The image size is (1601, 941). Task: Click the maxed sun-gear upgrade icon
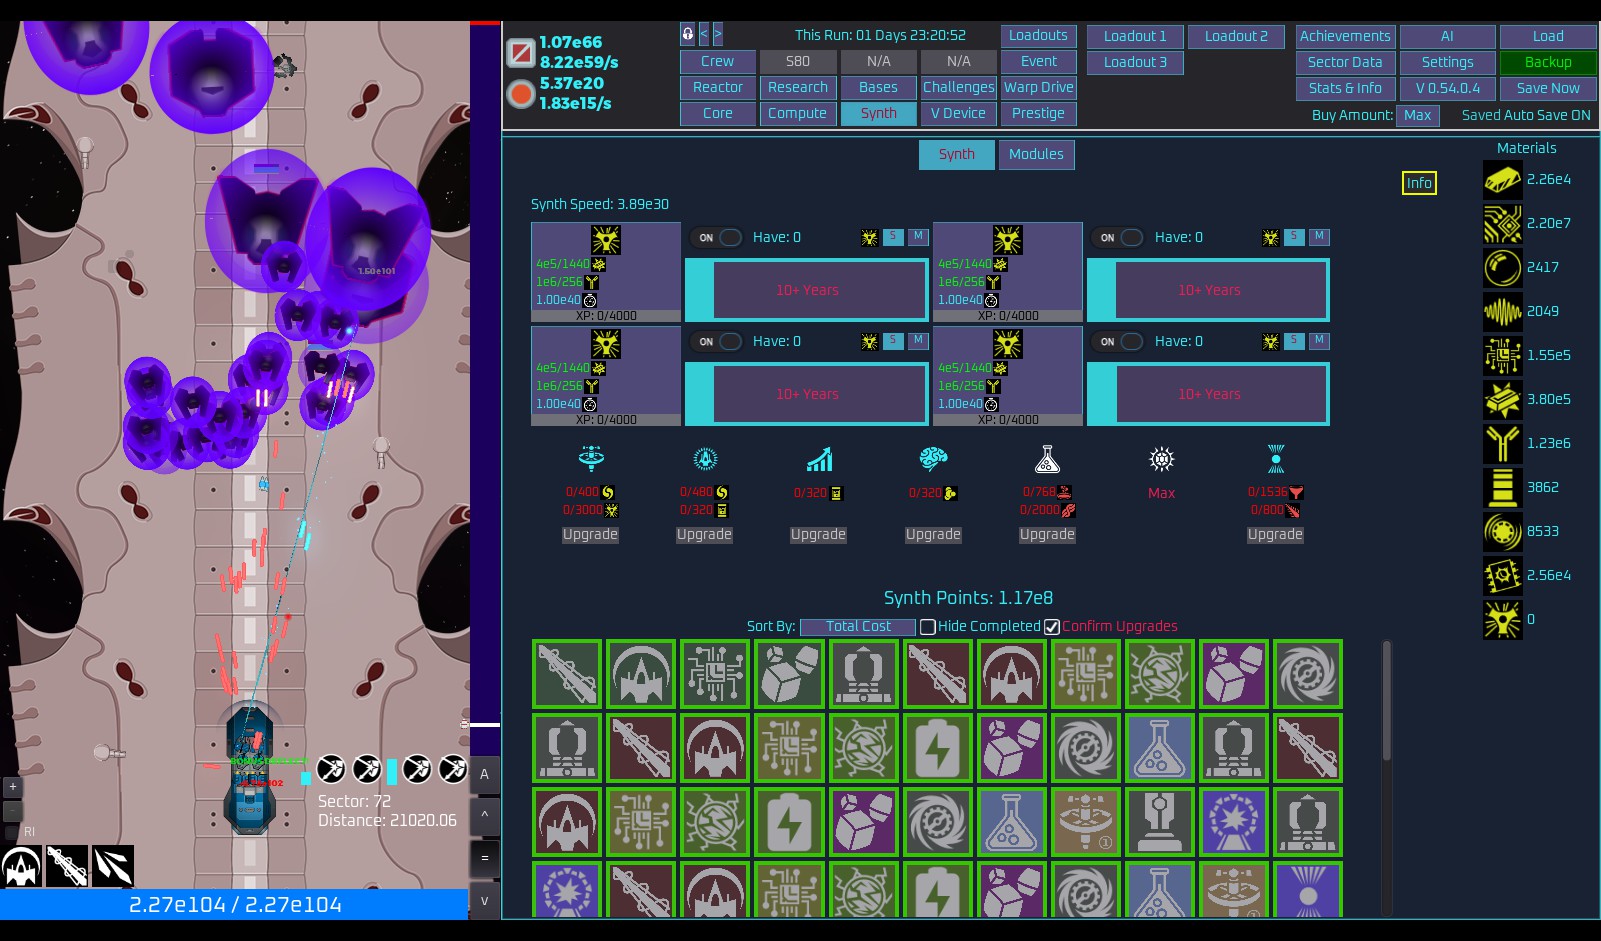1160,459
